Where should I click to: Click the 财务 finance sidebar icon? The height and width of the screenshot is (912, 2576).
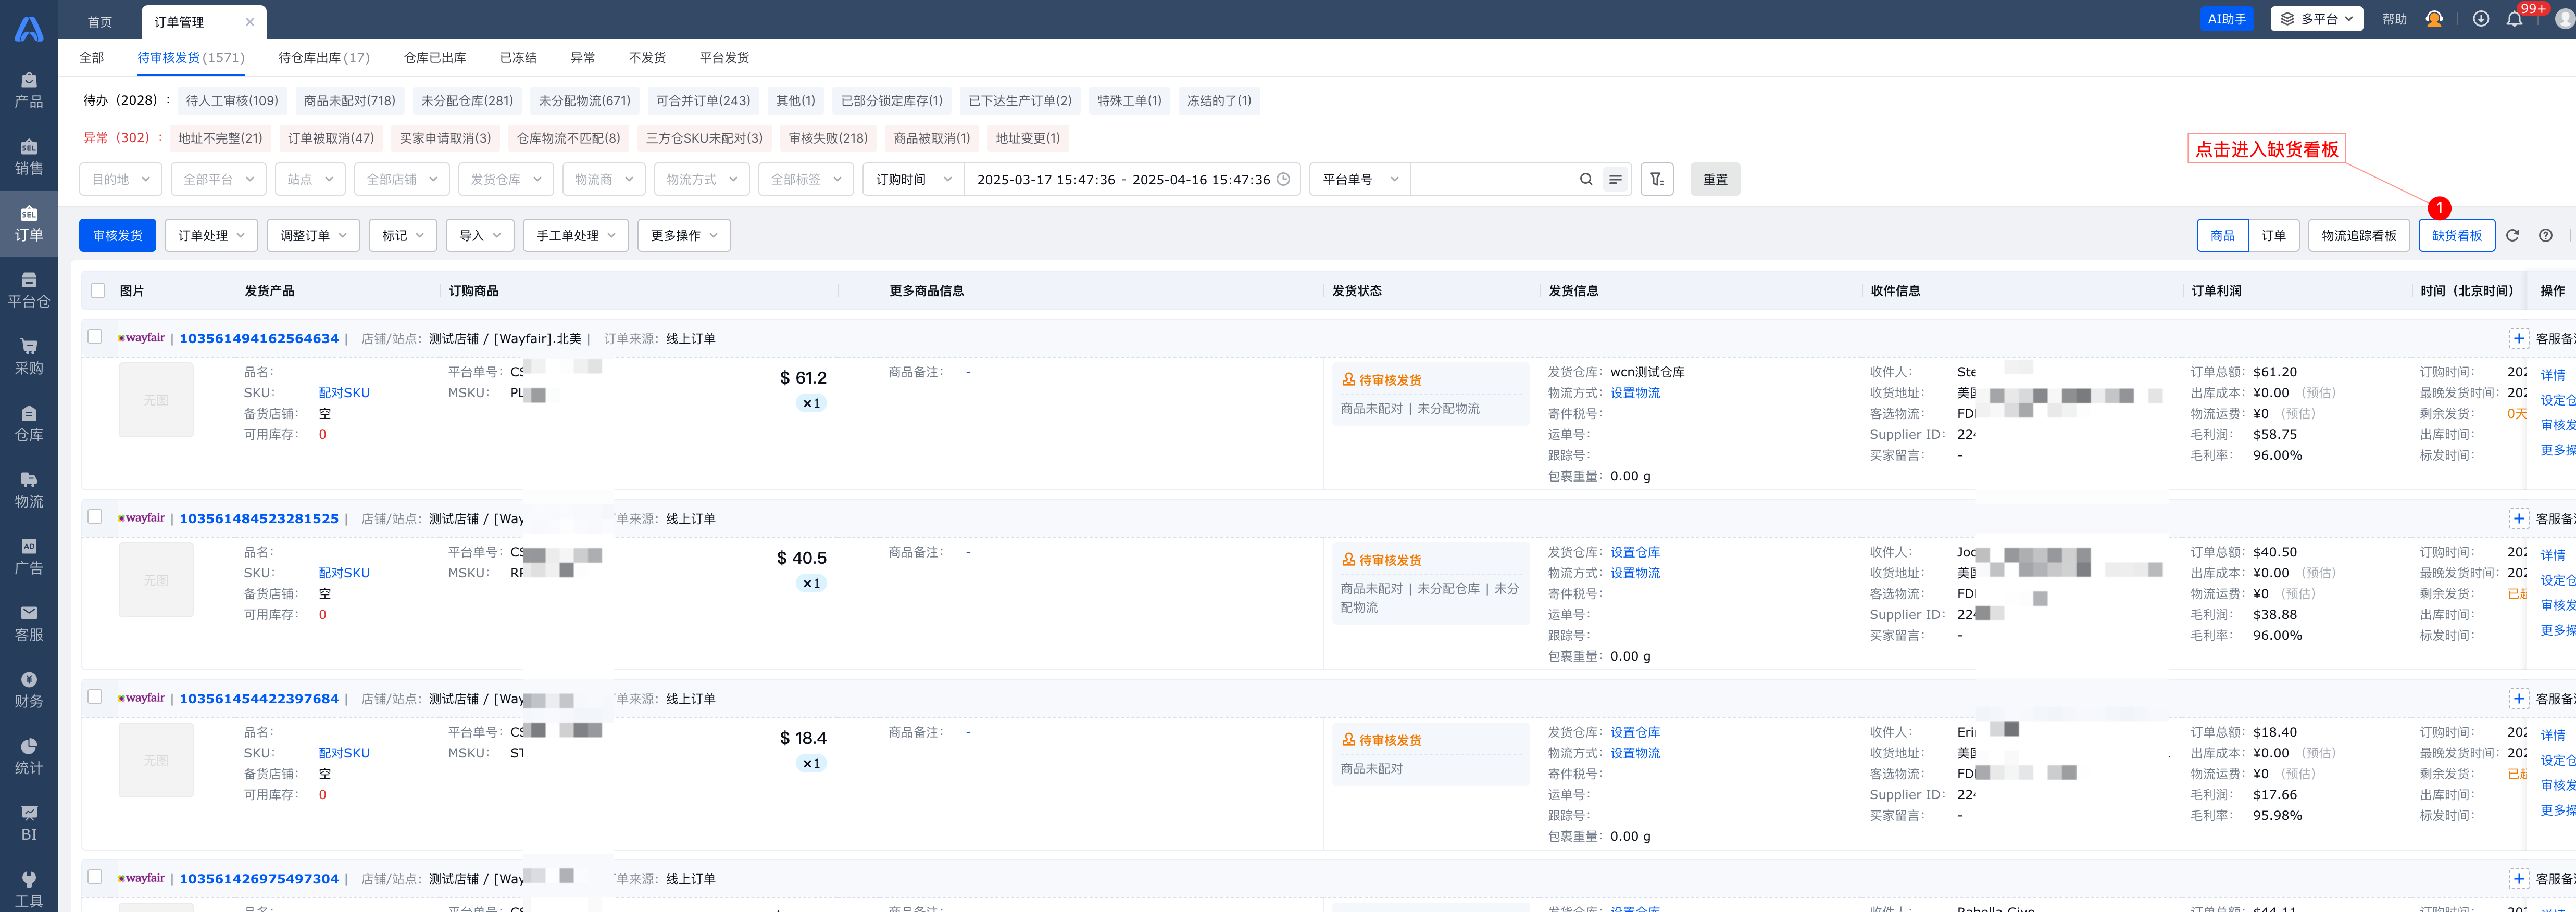click(x=29, y=690)
